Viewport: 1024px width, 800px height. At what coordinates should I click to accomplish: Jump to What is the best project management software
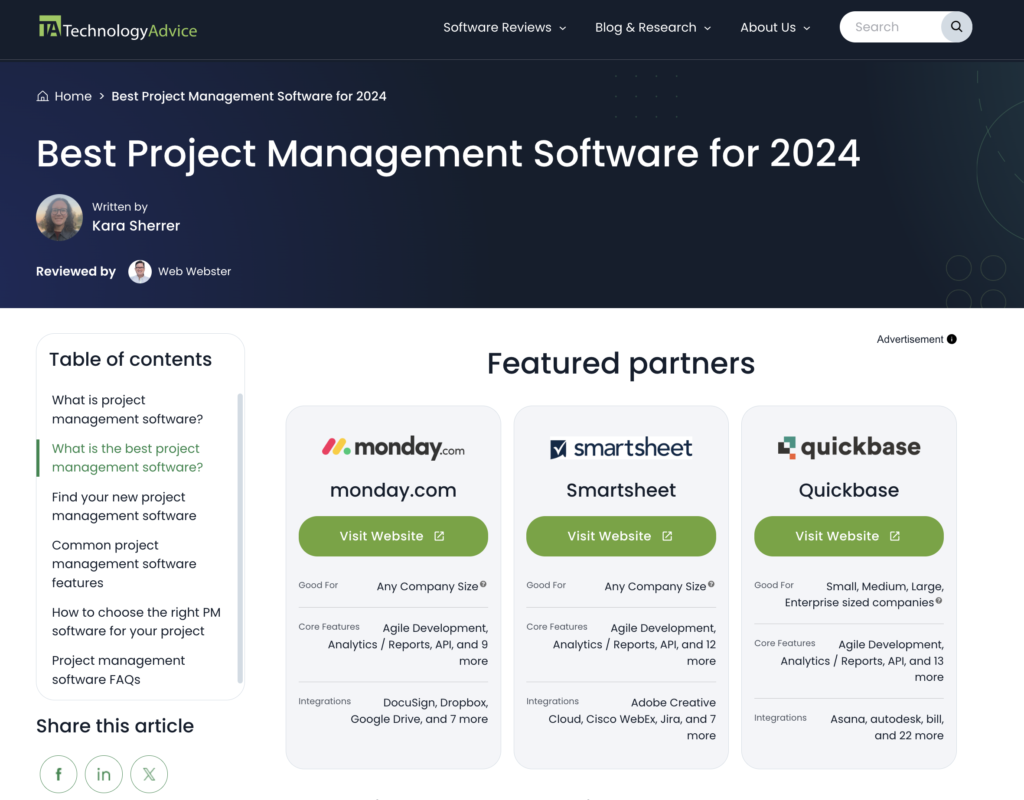tap(127, 458)
